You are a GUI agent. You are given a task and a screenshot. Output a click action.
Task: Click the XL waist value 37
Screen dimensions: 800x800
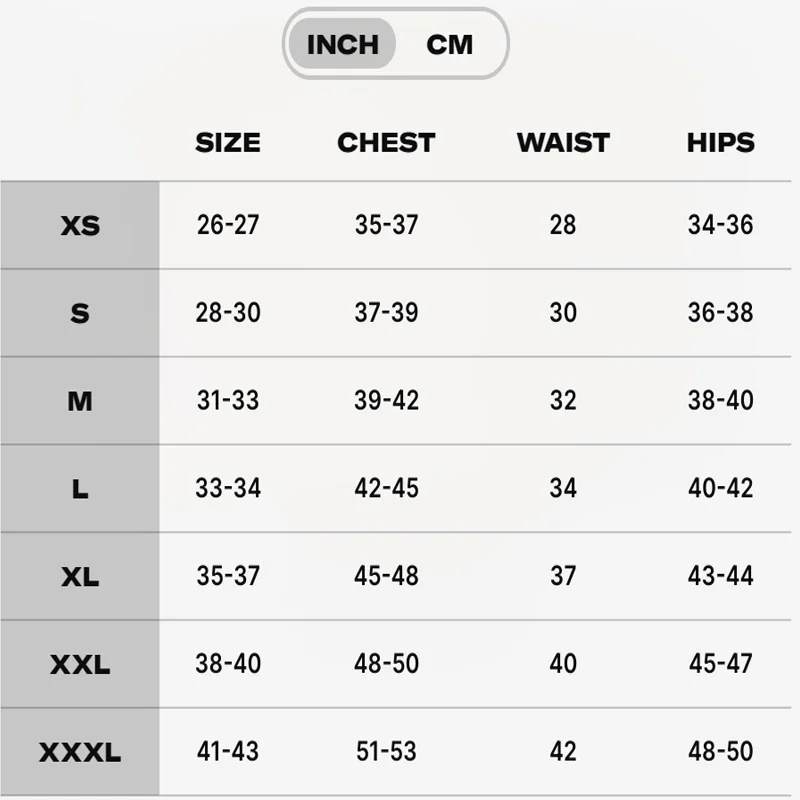pyautogui.click(x=563, y=577)
